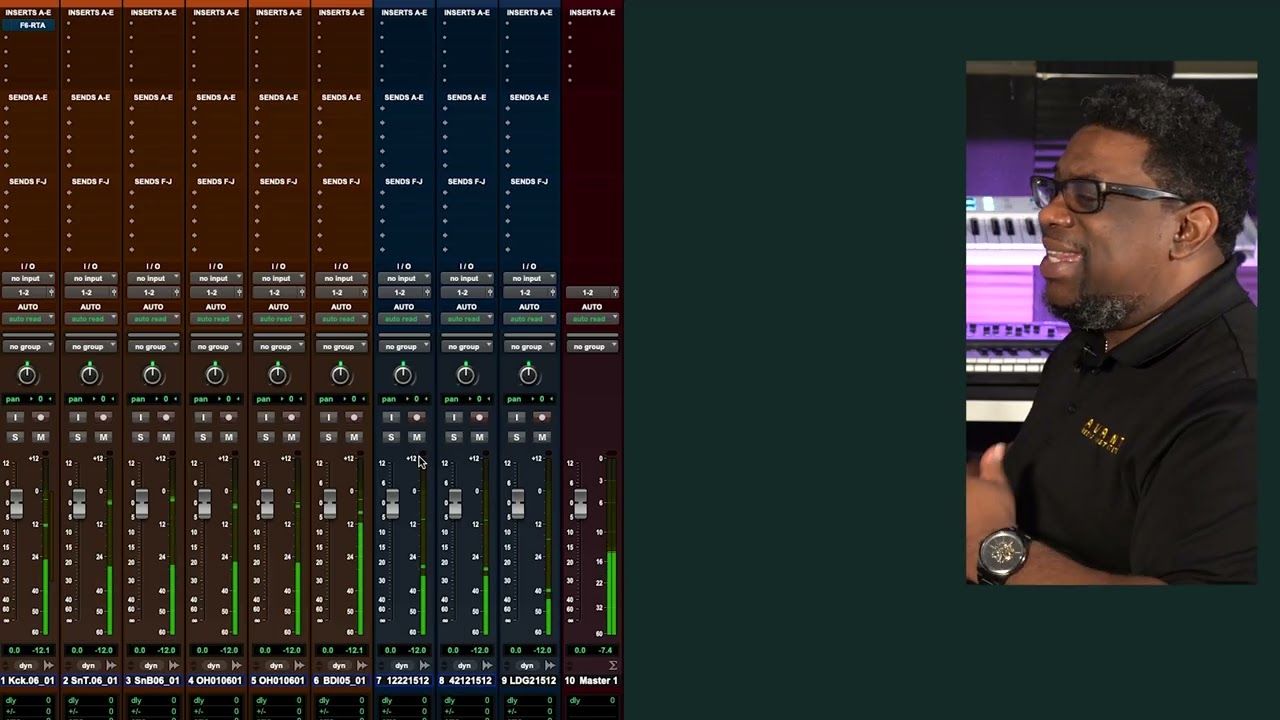1280x720 pixels.
Task: Arm record on track 8 42121512
Action: click(479, 417)
